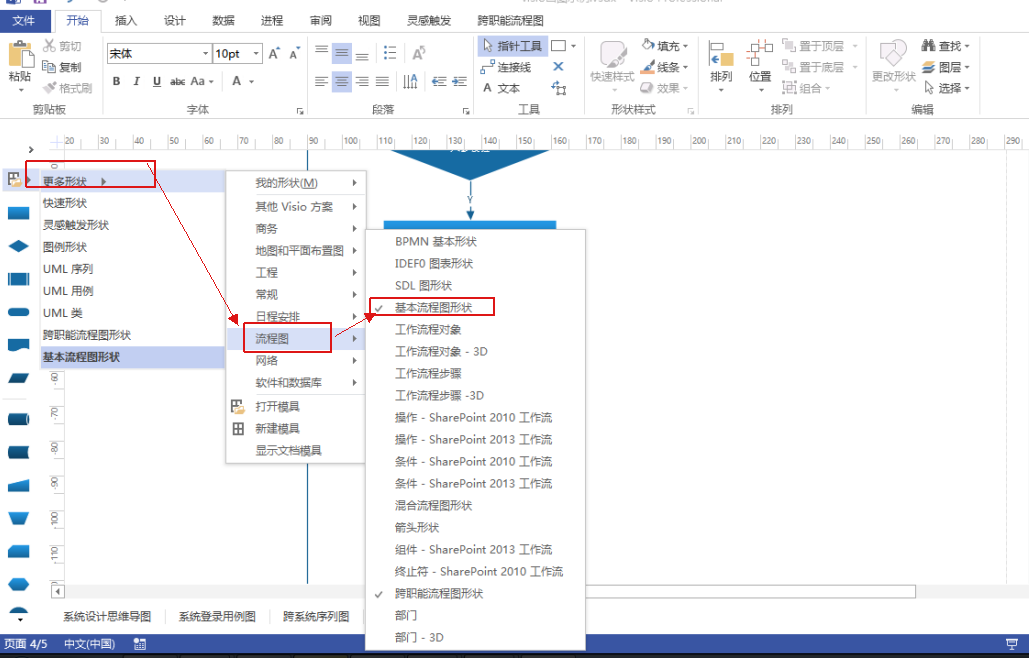Switch to the 视图 View tab

coord(369,20)
